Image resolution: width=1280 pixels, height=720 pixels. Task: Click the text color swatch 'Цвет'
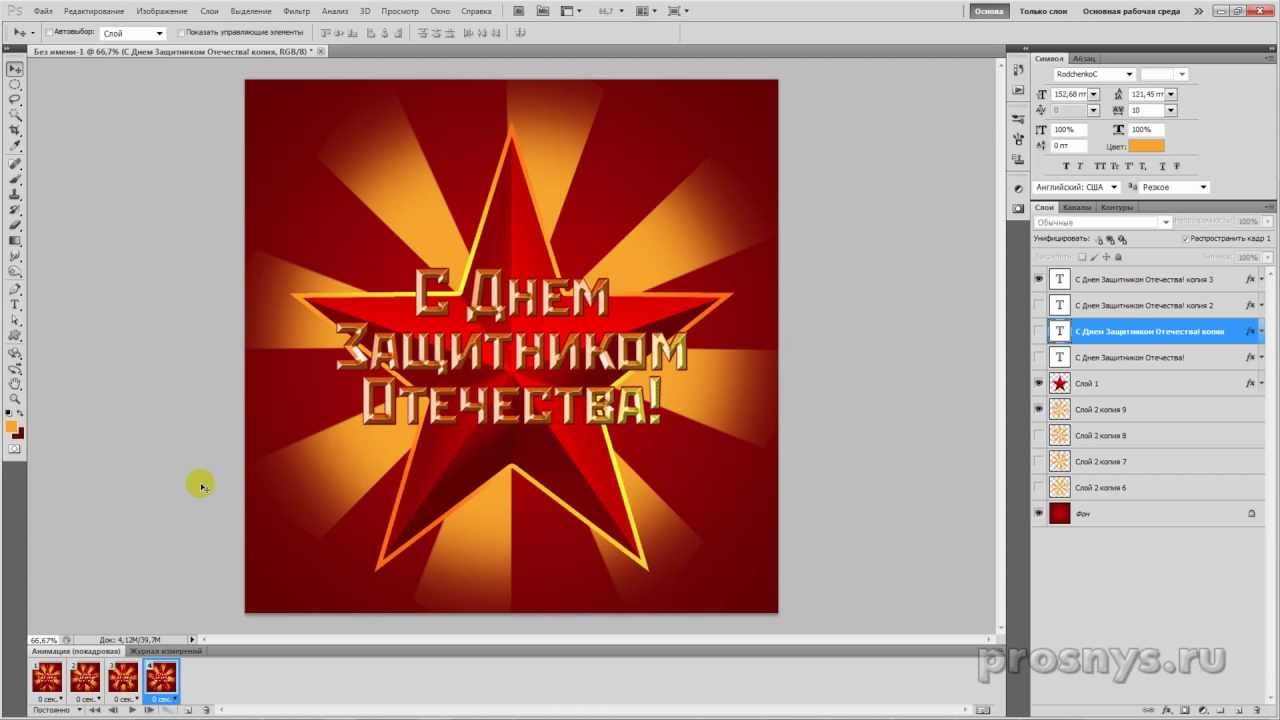coord(1146,146)
